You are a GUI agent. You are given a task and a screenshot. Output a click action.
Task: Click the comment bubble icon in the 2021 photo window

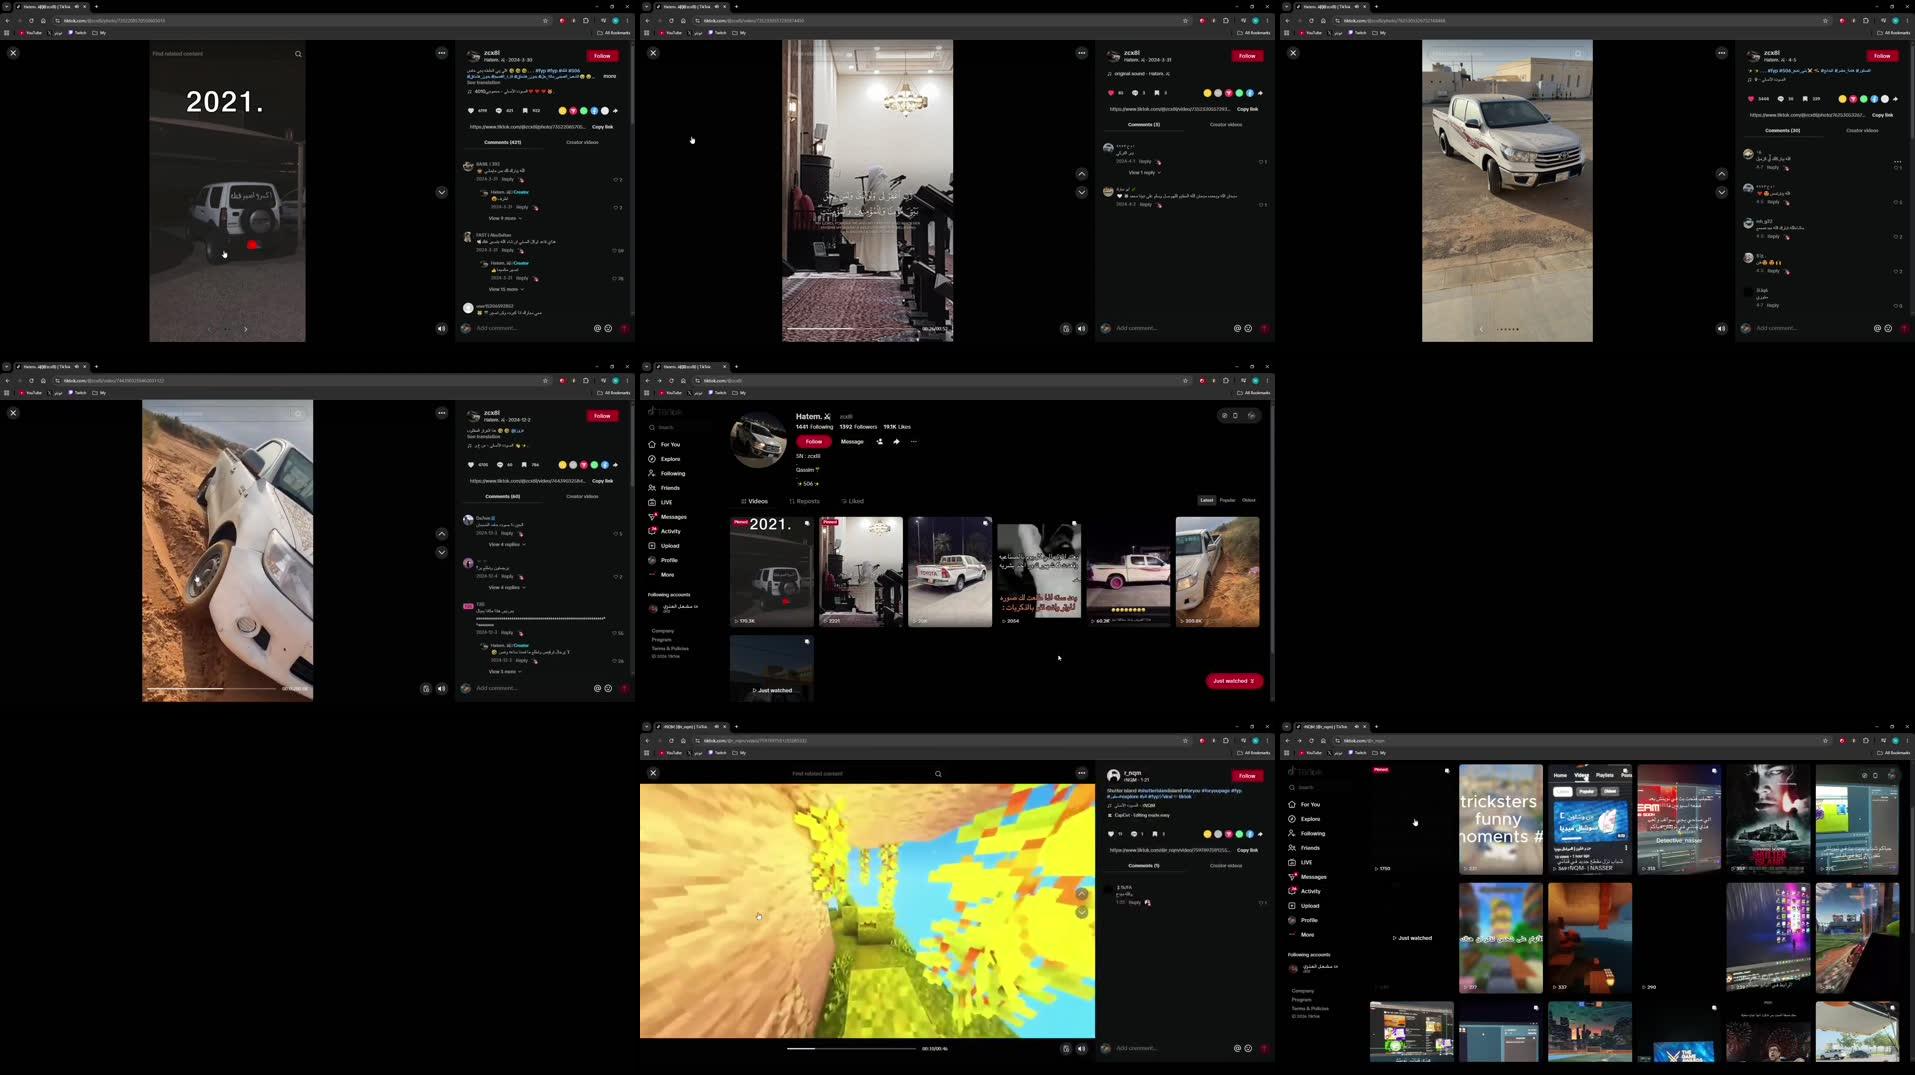(x=499, y=111)
